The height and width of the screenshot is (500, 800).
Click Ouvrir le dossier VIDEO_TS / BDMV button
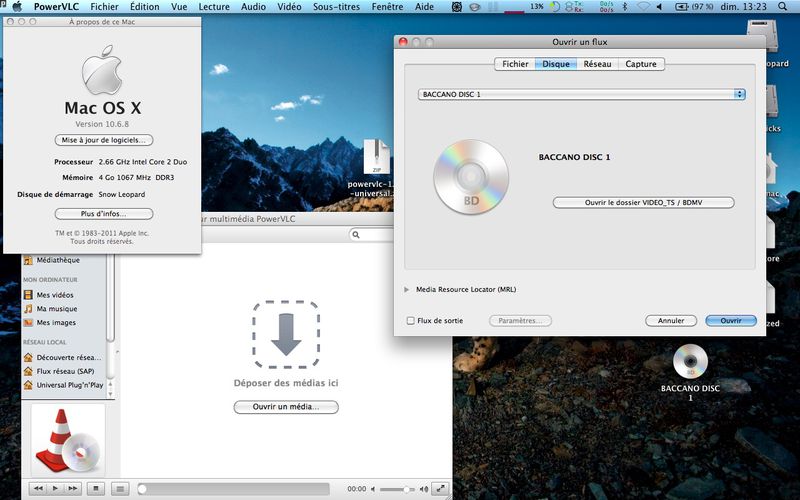[x=643, y=203]
